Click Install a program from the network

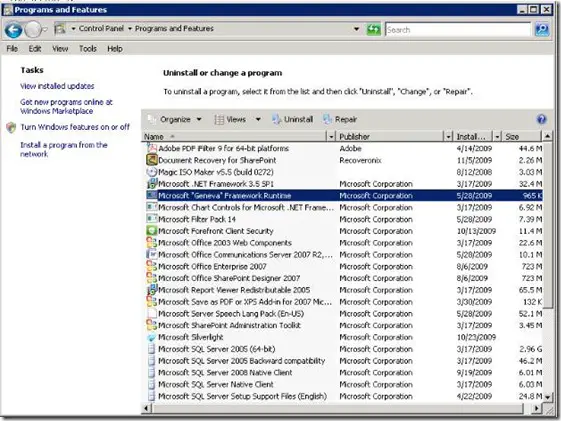click(64, 150)
